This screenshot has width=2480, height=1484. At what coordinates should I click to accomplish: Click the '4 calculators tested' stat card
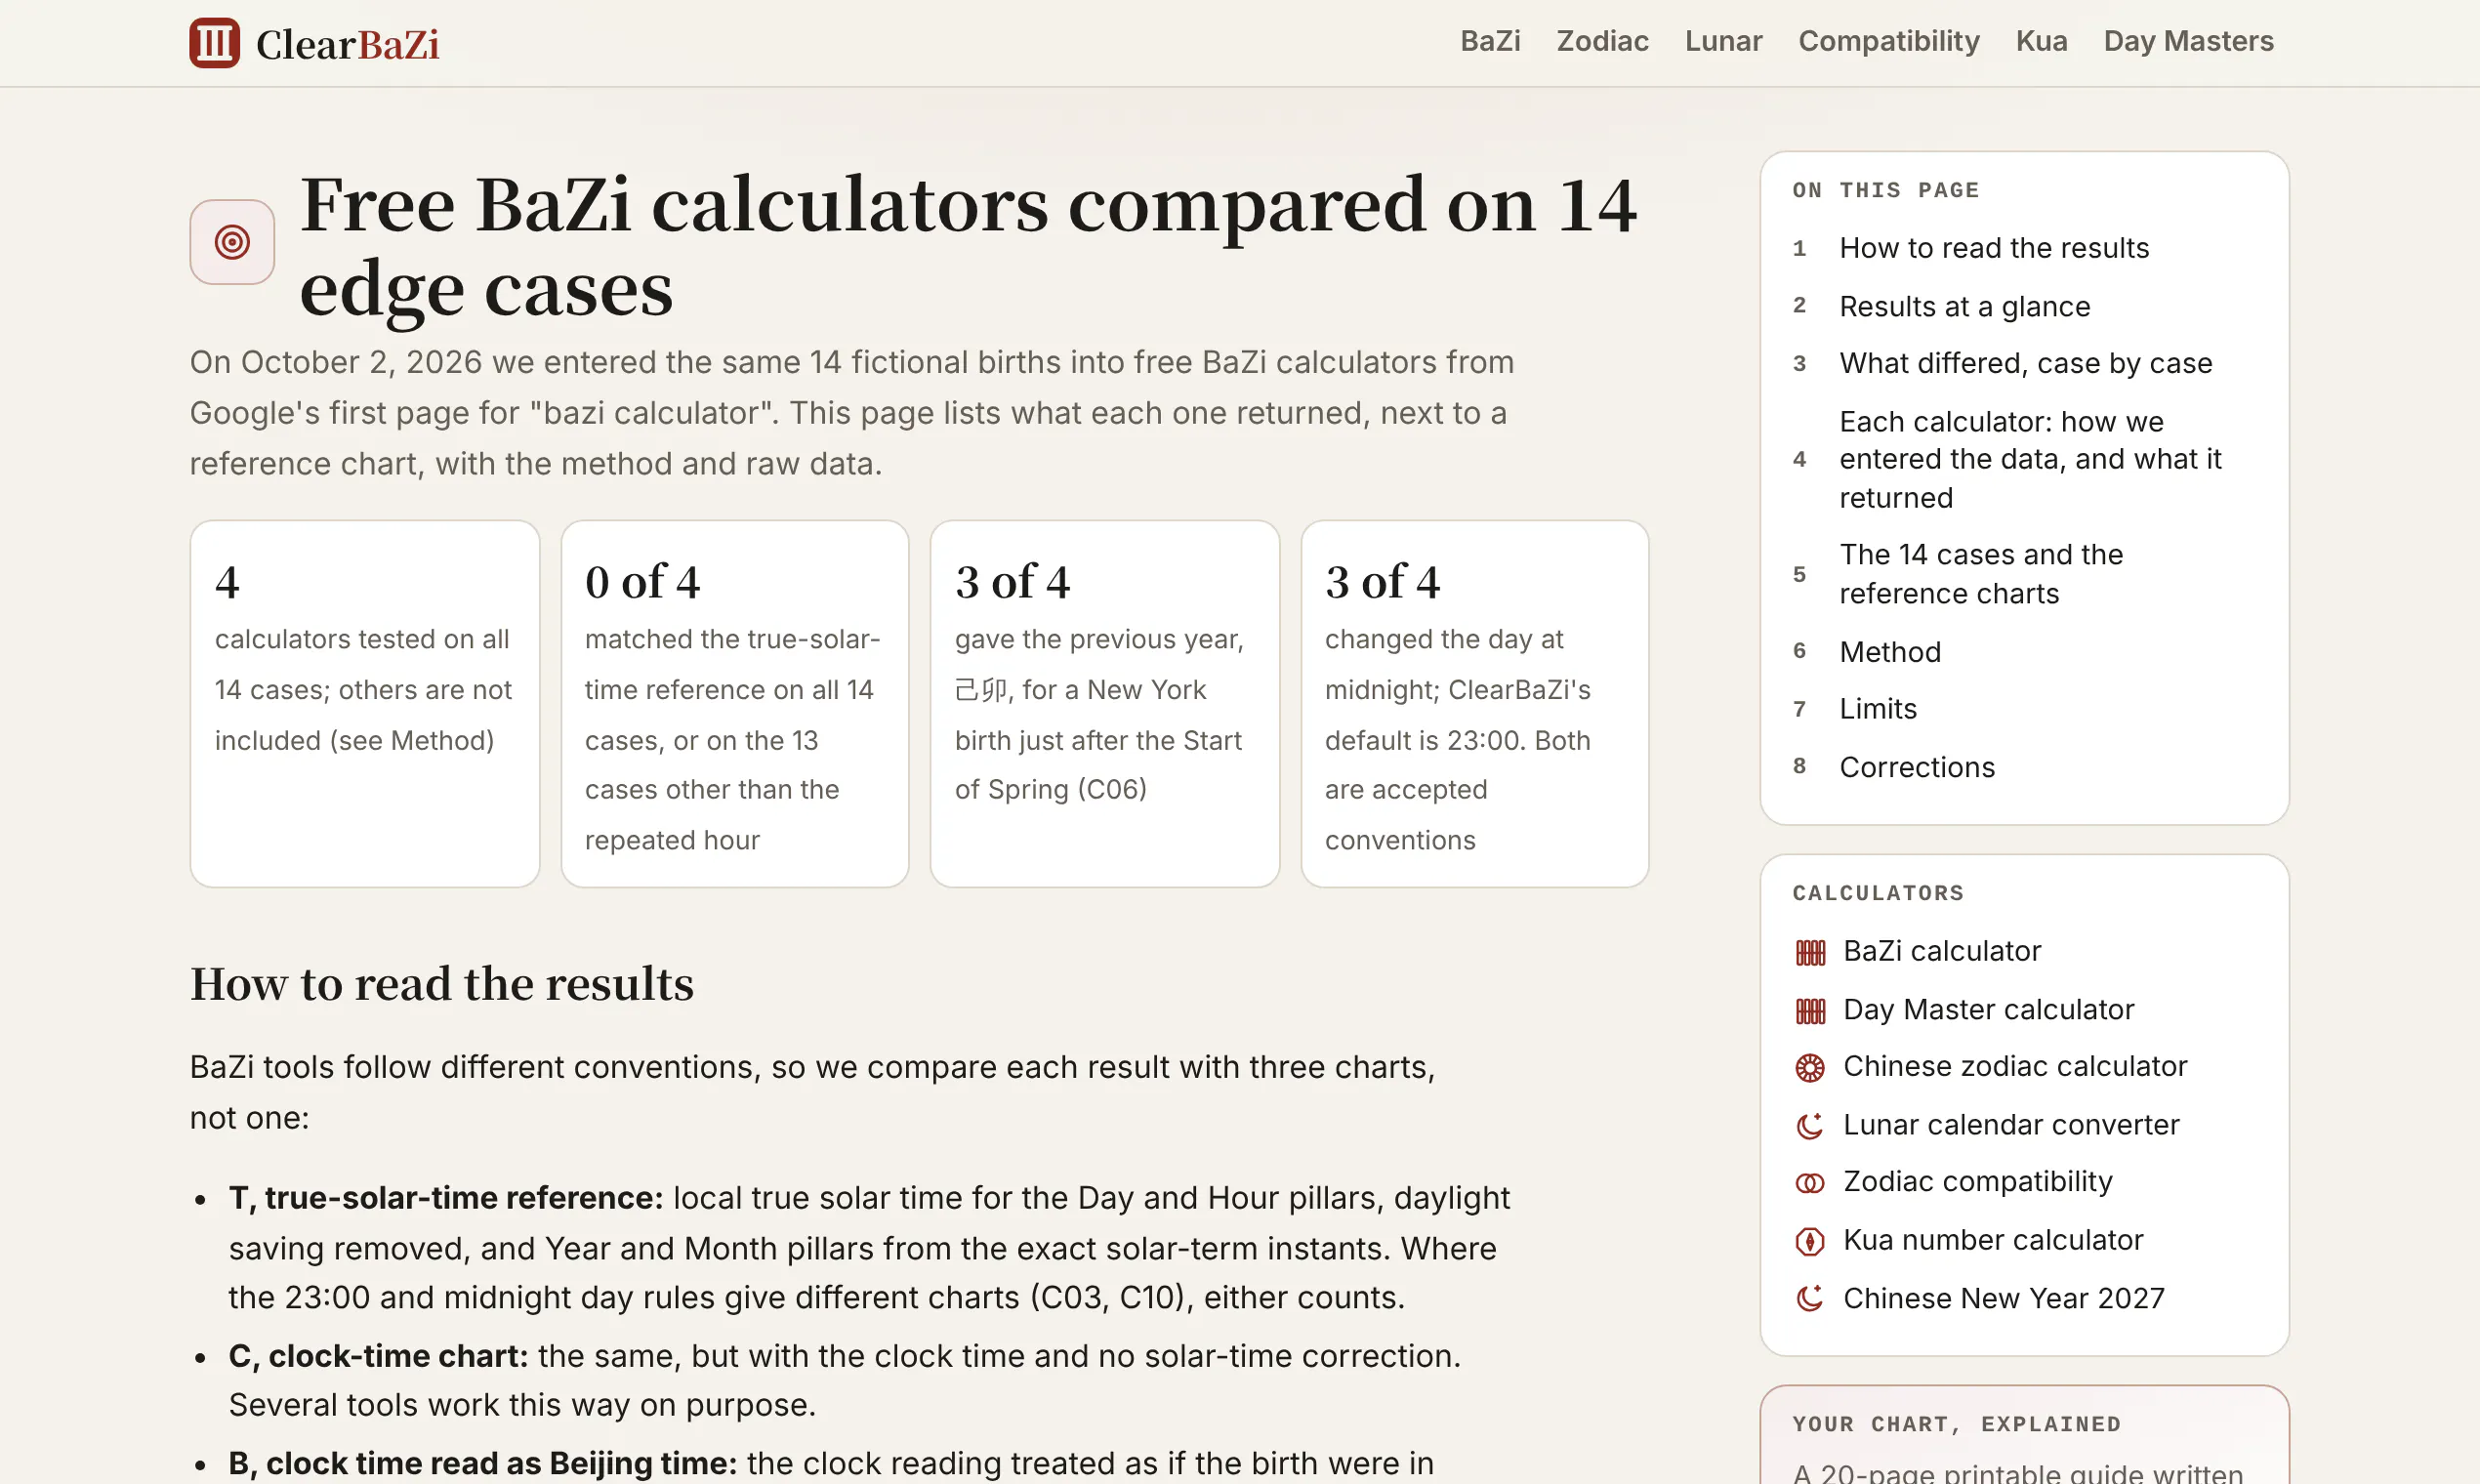click(364, 704)
